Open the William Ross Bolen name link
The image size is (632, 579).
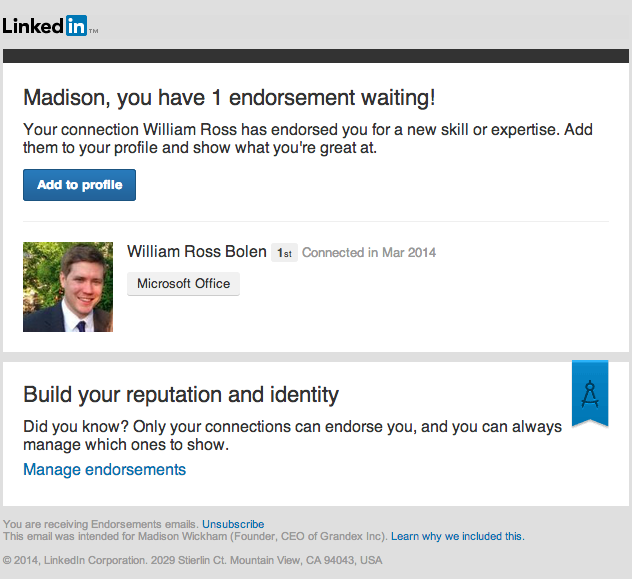(196, 252)
